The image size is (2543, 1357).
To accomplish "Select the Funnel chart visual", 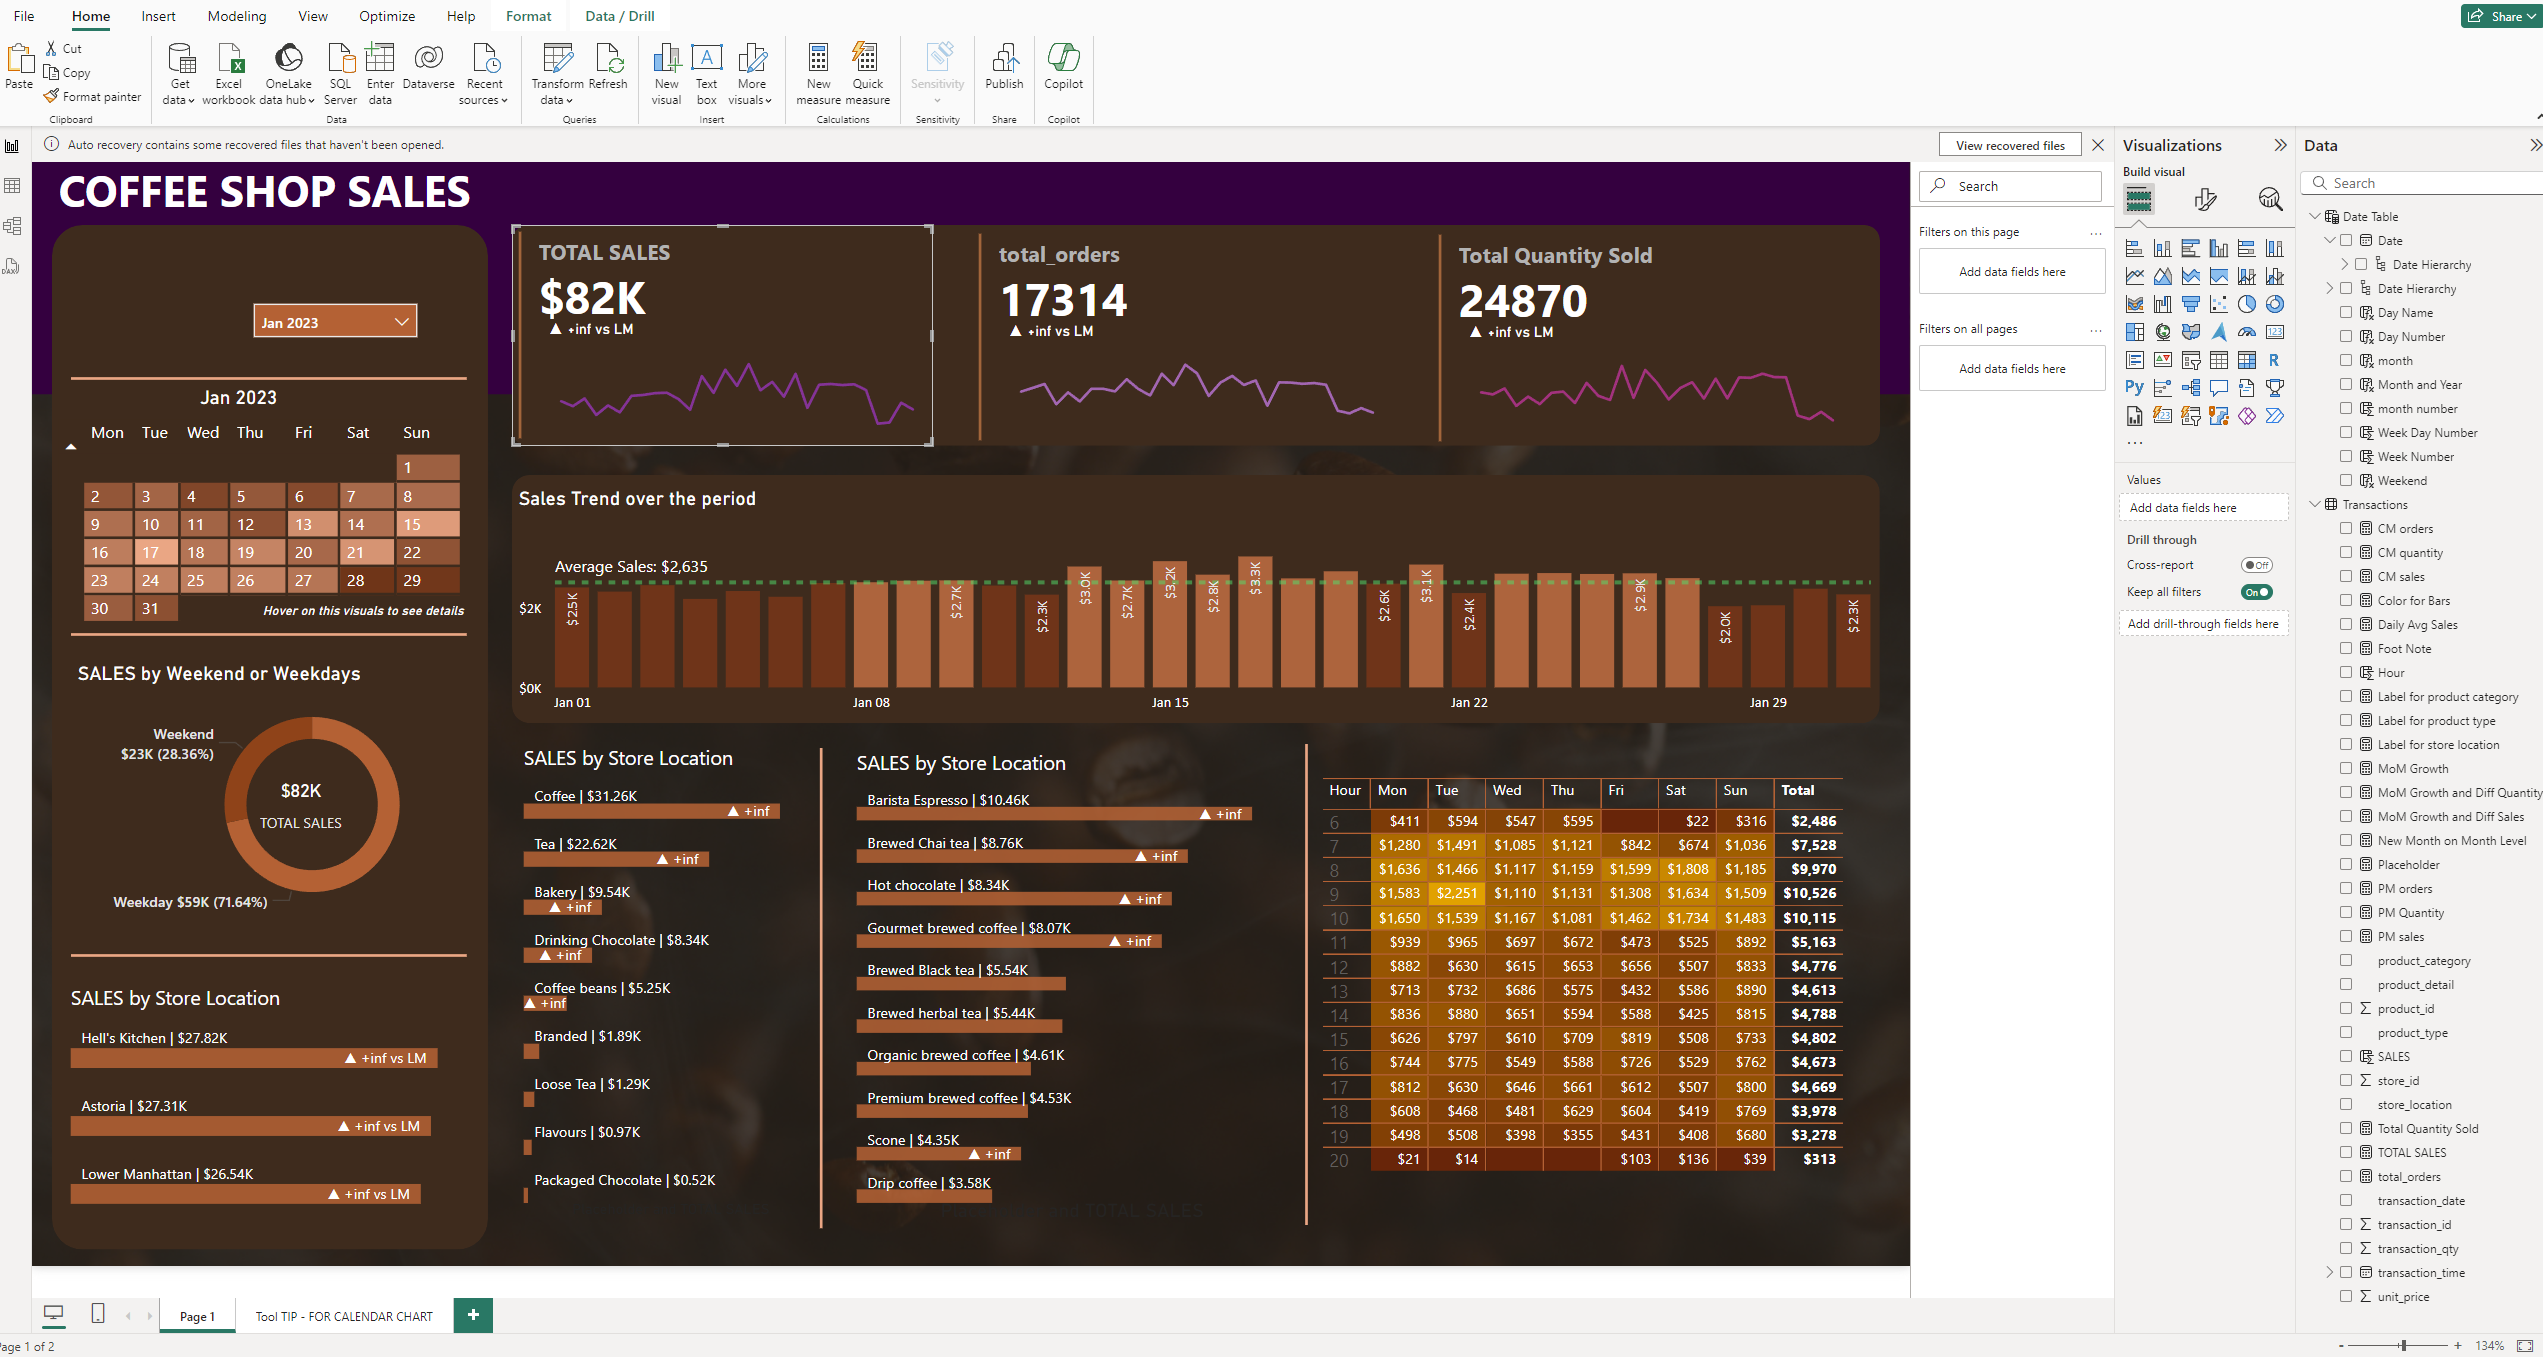I will click(x=2190, y=304).
